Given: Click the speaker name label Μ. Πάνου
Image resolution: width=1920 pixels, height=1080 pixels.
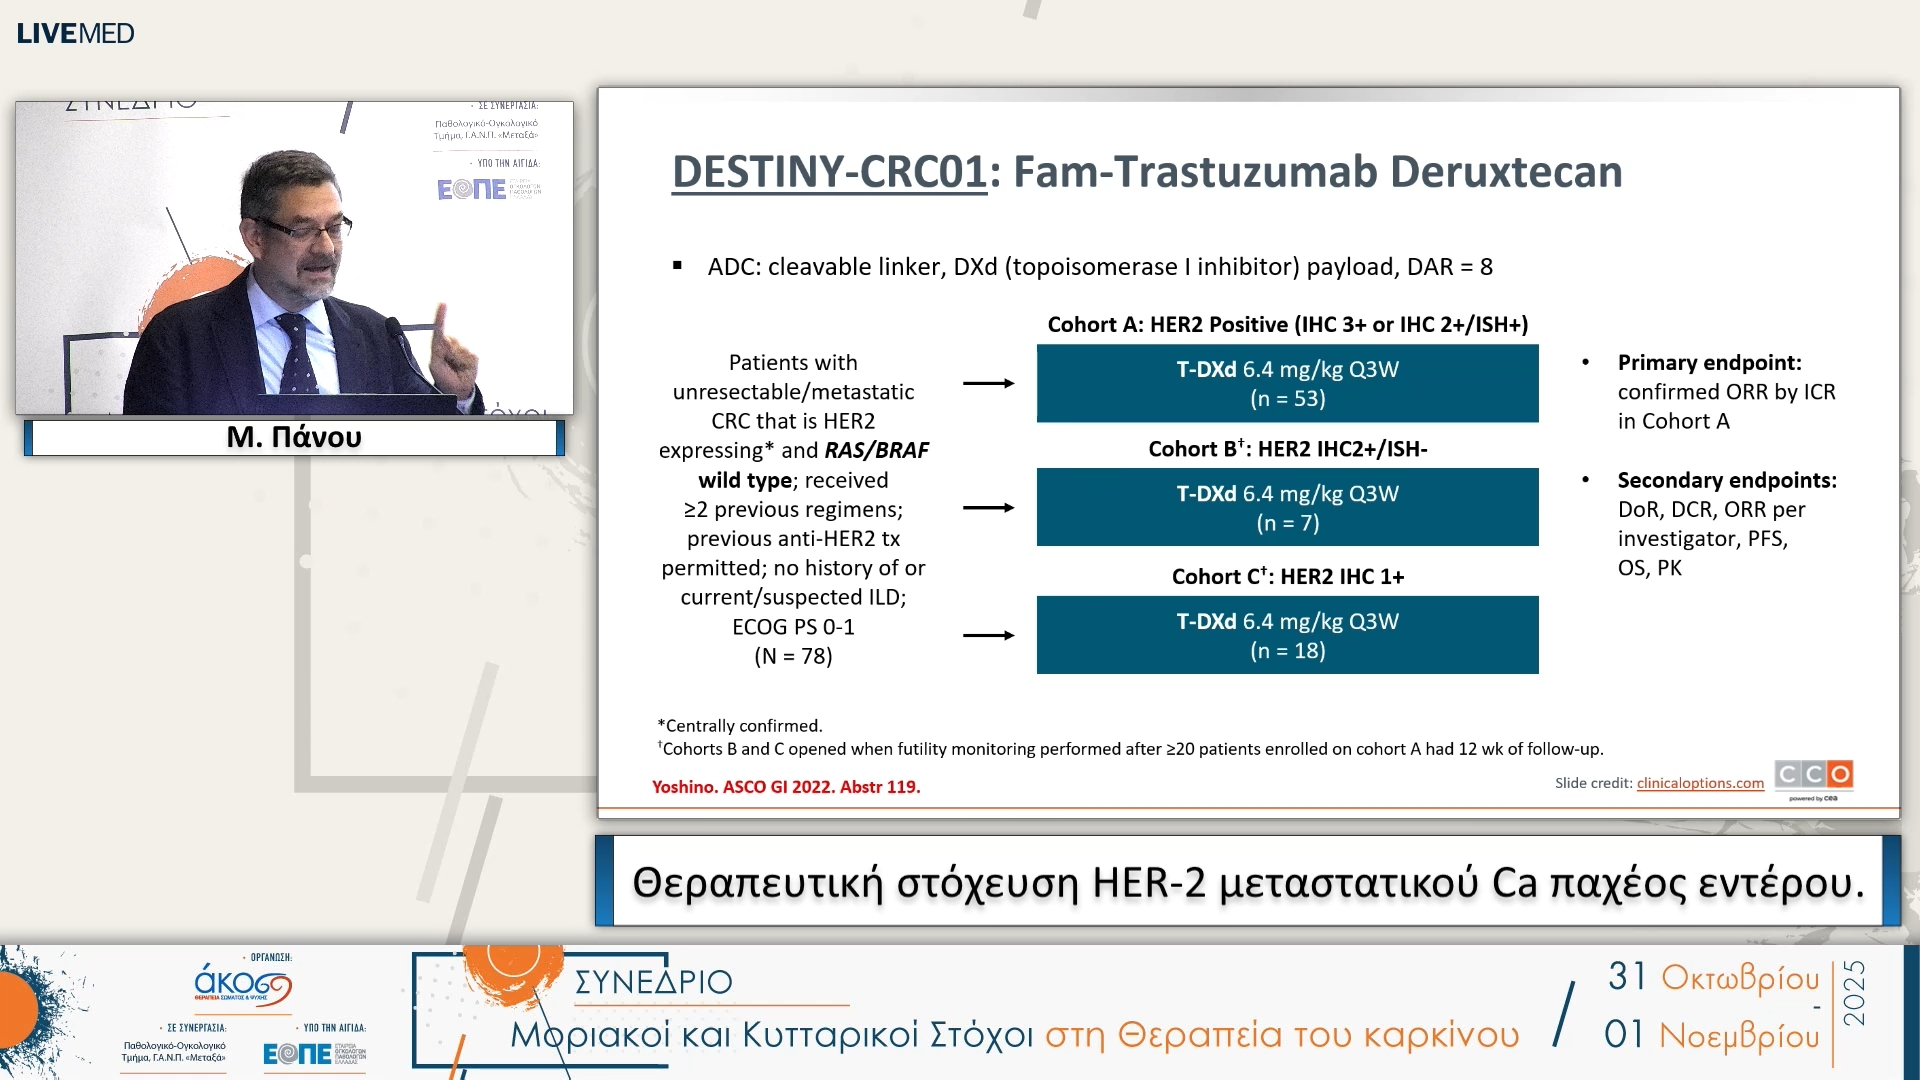Looking at the screenshot, I should 294,437.
